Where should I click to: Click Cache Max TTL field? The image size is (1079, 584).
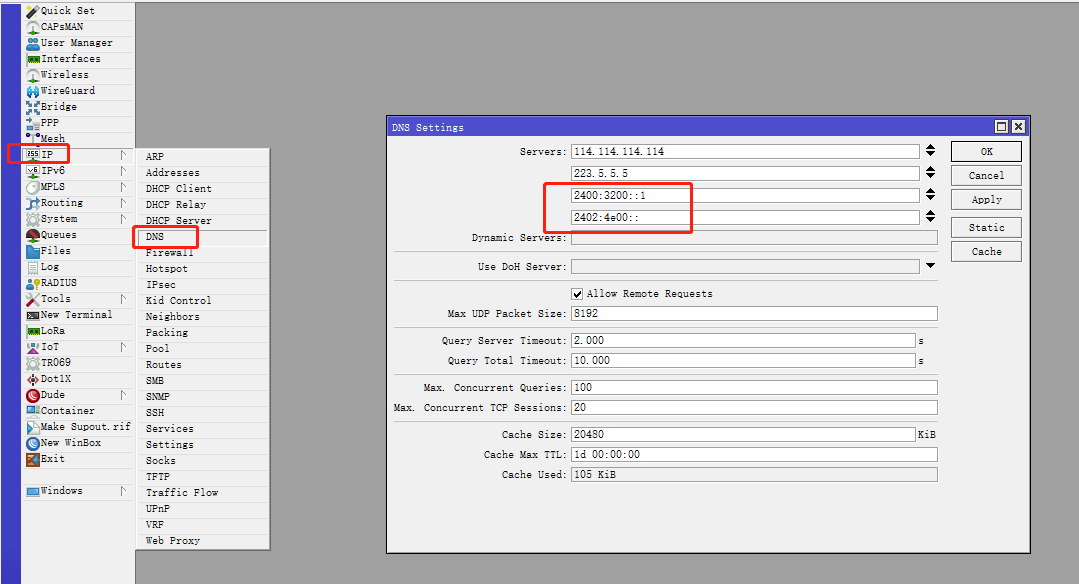point(754,455)
